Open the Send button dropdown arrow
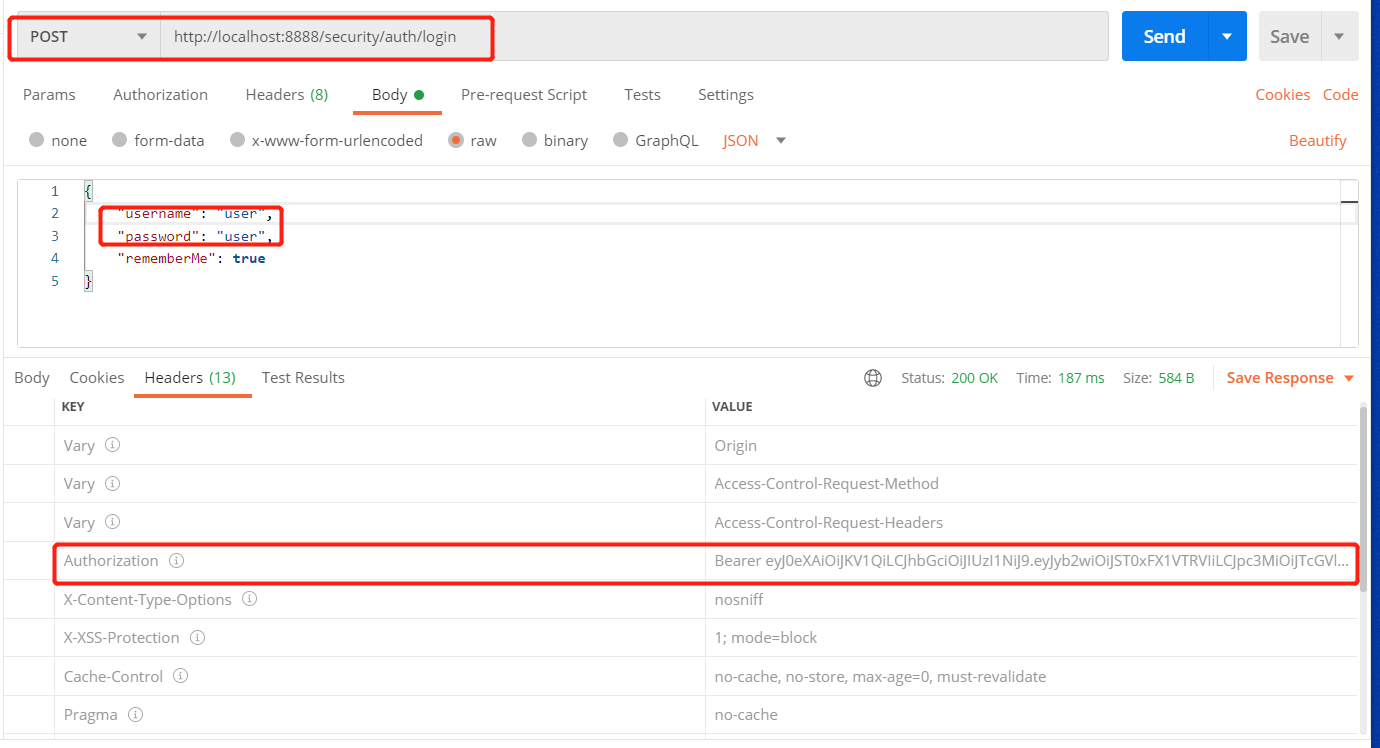Image resolution: width=1380 pixels, height=748 pixels. 1227,36
